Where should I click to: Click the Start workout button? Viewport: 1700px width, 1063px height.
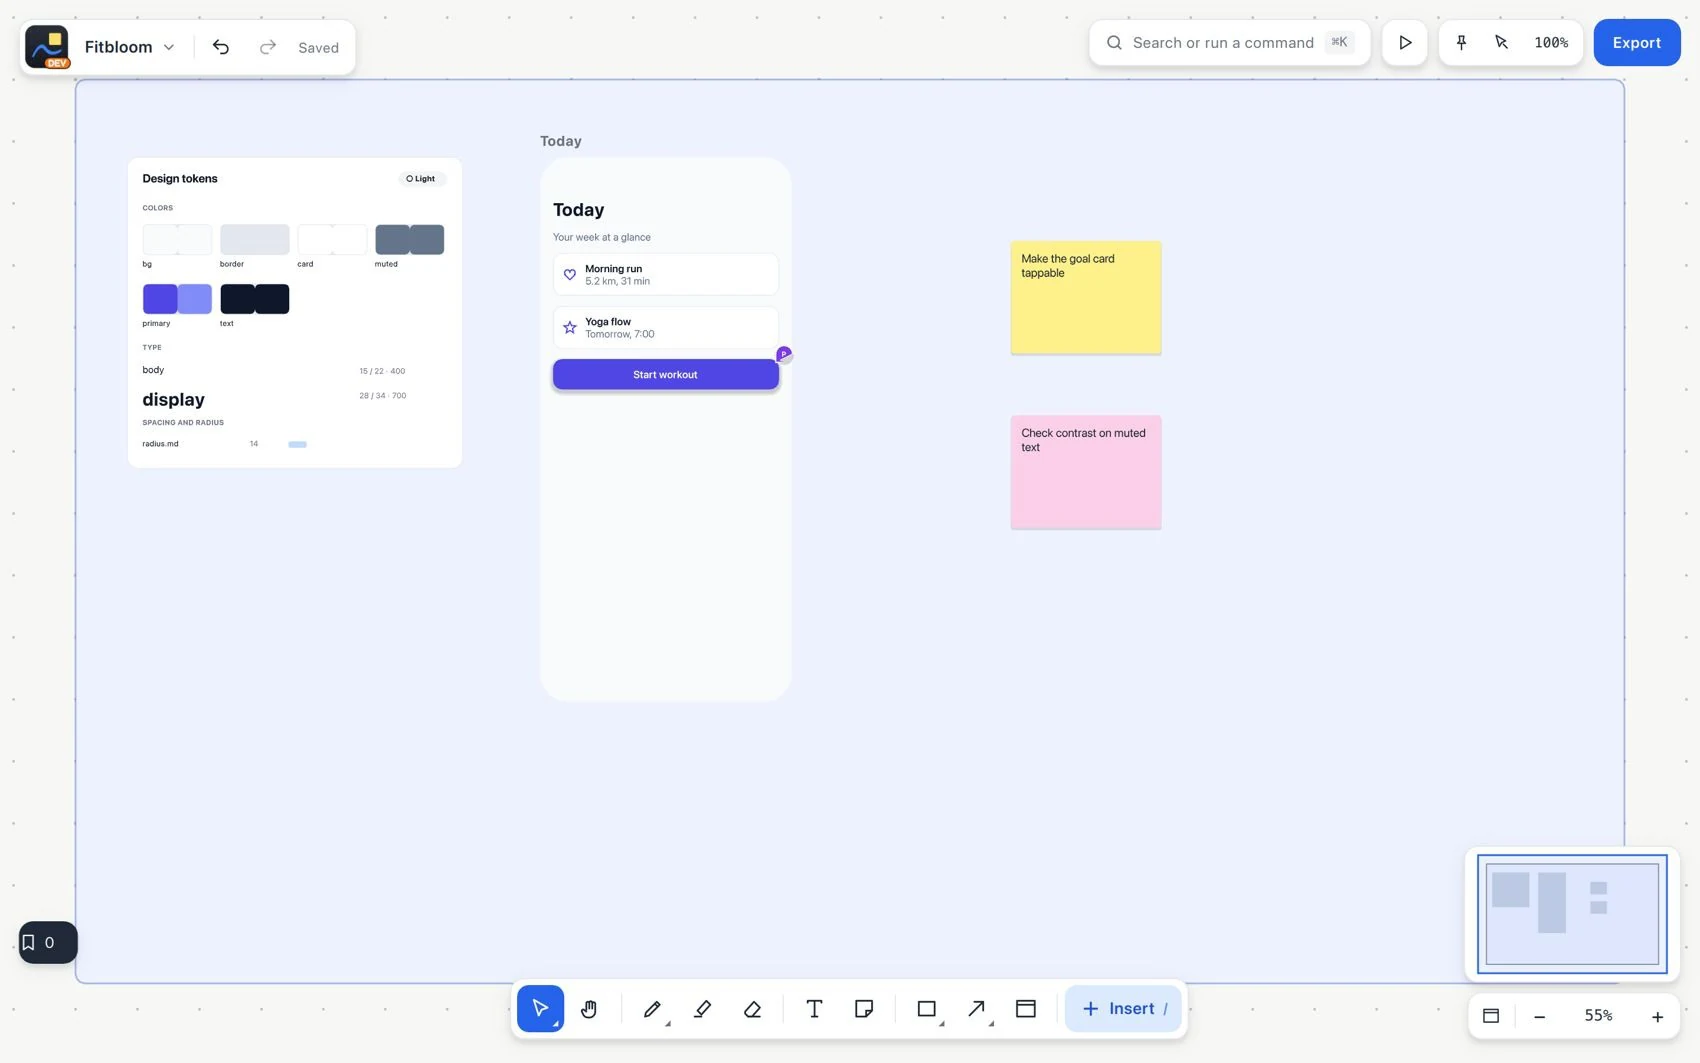[666, 374]
